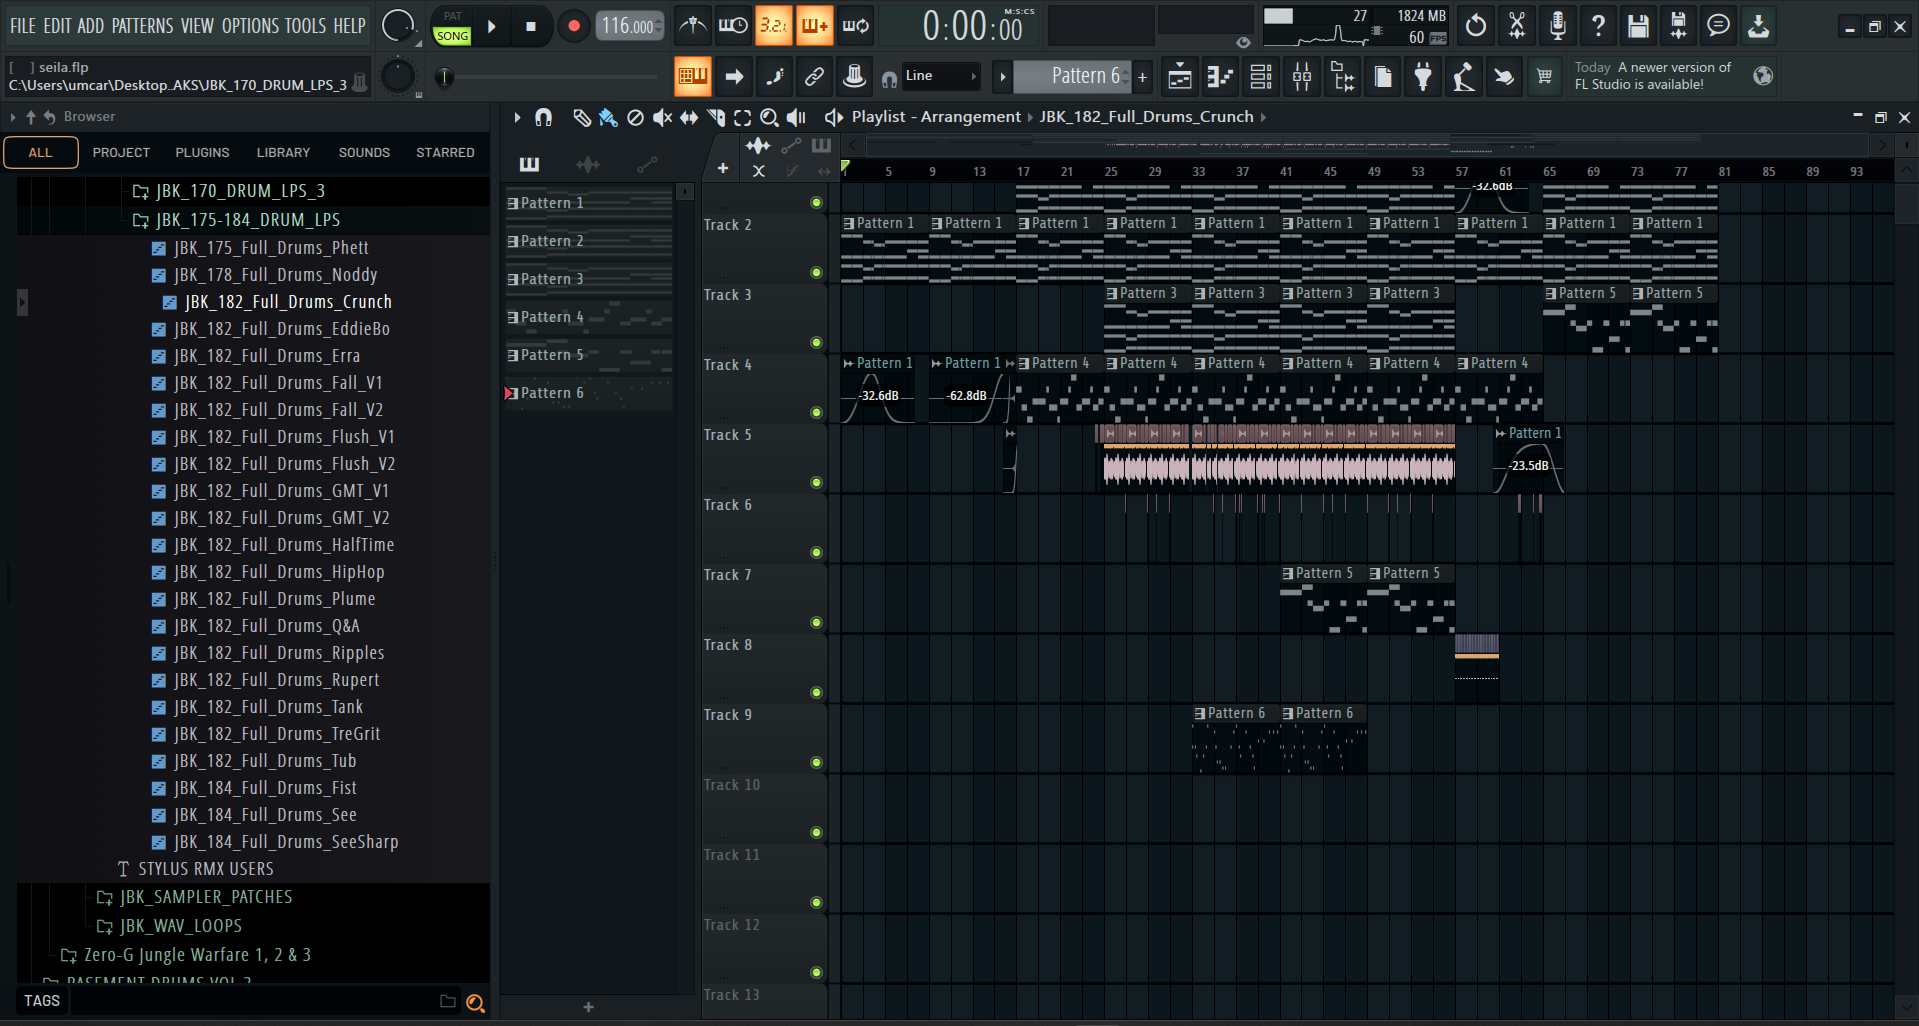
Task: Click the project info speech bubble icon
Action: pyautogui.click(x=1718, y=26)
